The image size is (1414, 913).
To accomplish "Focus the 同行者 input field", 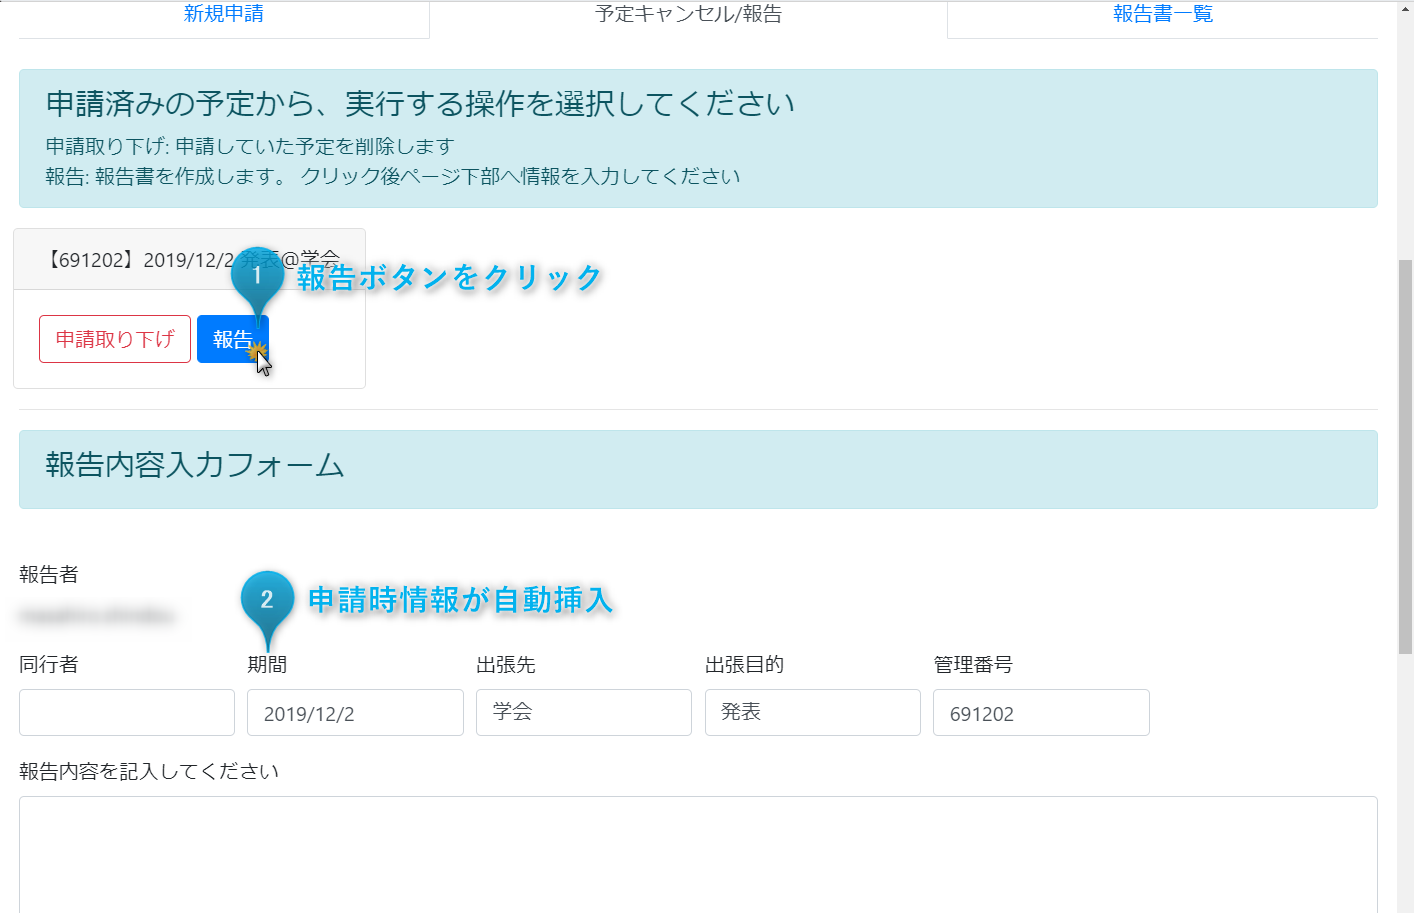I will pyautogui.click(x=127, y=713).
